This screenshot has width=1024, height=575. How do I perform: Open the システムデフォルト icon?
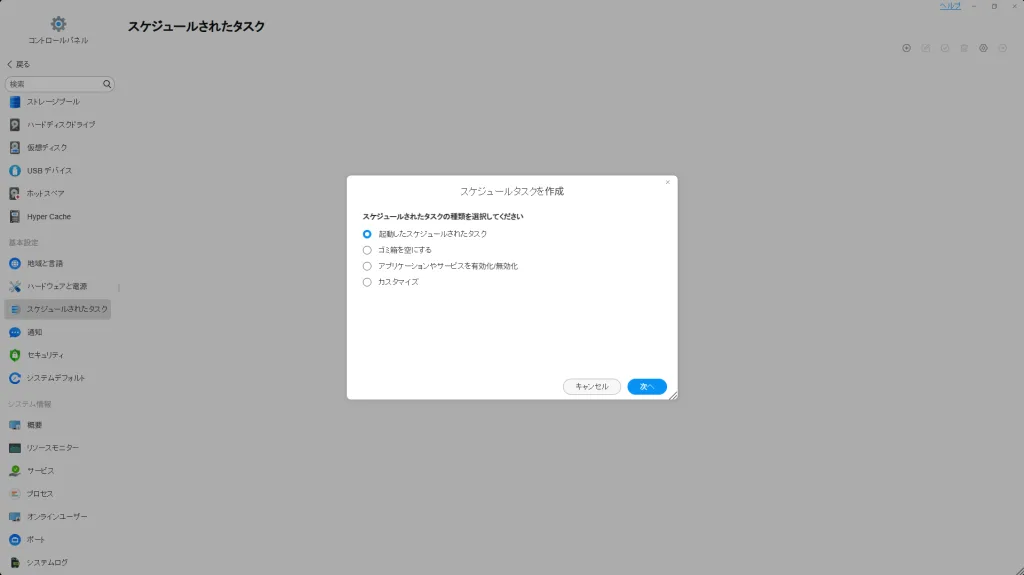pyautogui.click(x=14, y=378)
